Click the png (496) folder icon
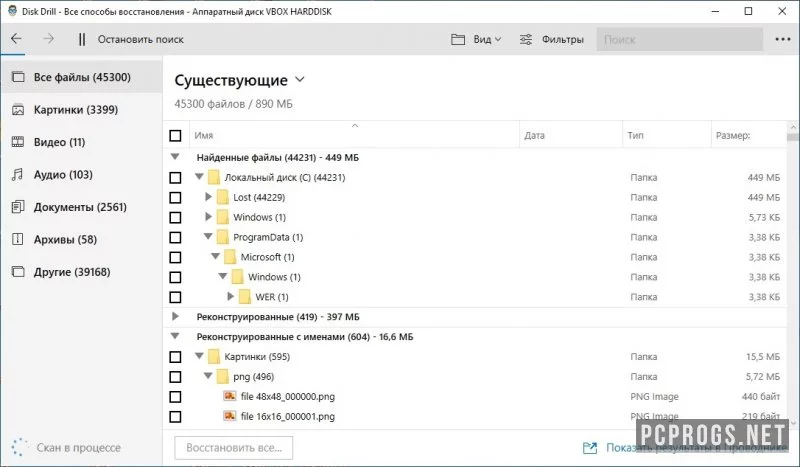Image resolution: width=800 pixels, height=467 pixels. [222, 376]
